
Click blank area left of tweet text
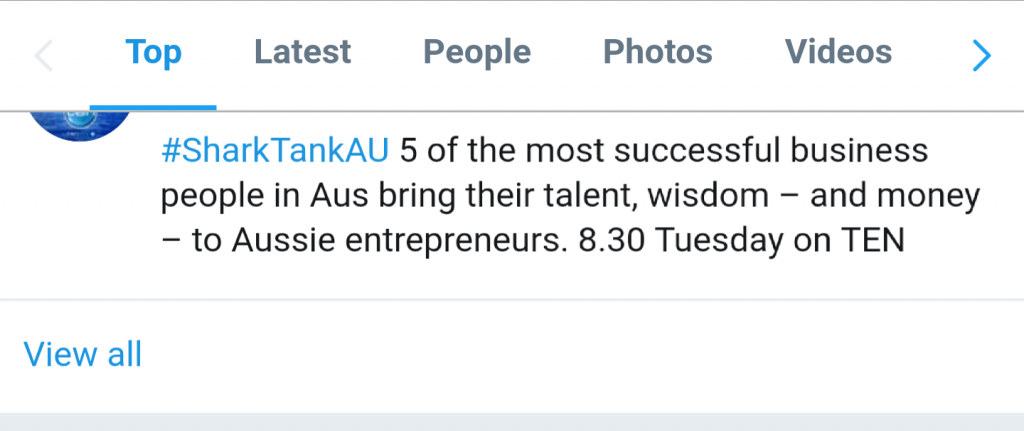tap(80, 220)
